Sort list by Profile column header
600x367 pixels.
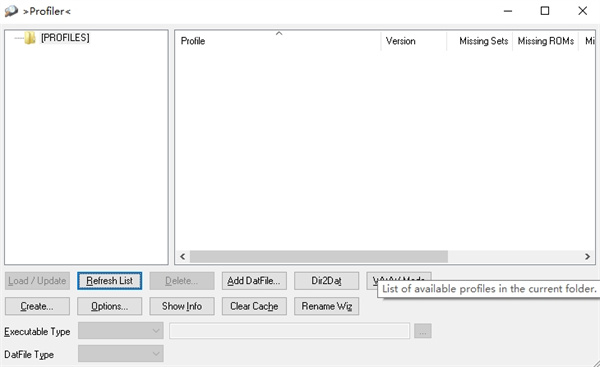click(278, 41)
